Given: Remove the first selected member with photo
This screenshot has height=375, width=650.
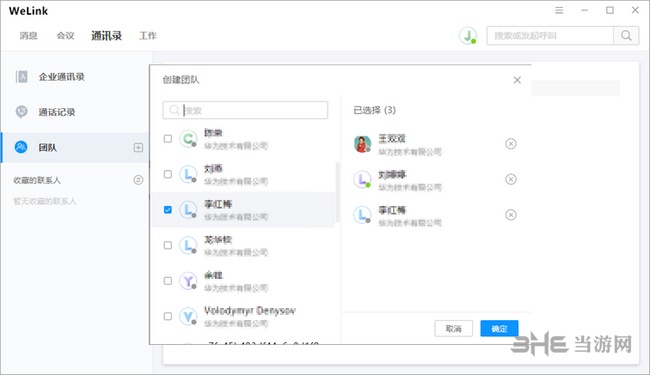Looking at the screenshot, I should point(511,144).
